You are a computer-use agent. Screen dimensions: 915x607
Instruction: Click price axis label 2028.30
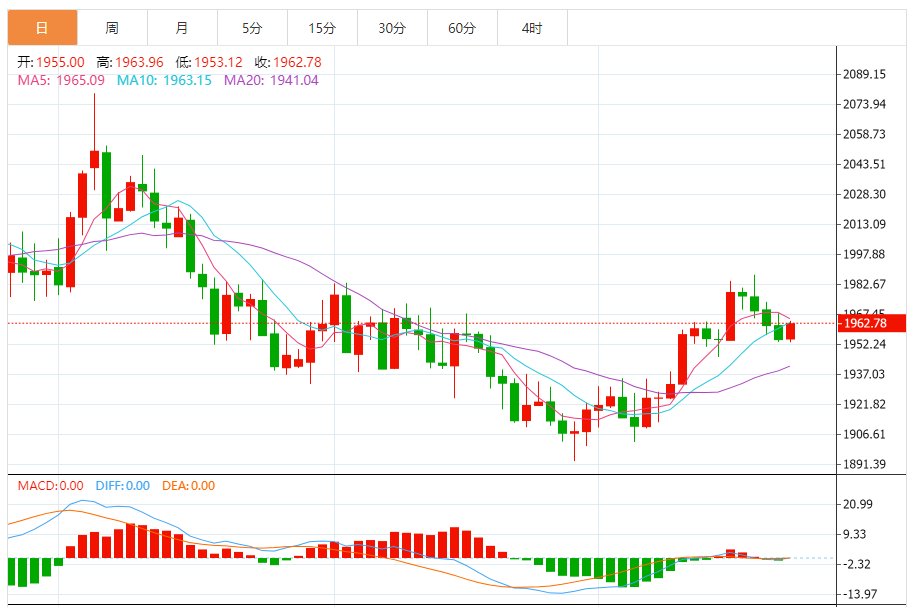click(x=864, y=194)
